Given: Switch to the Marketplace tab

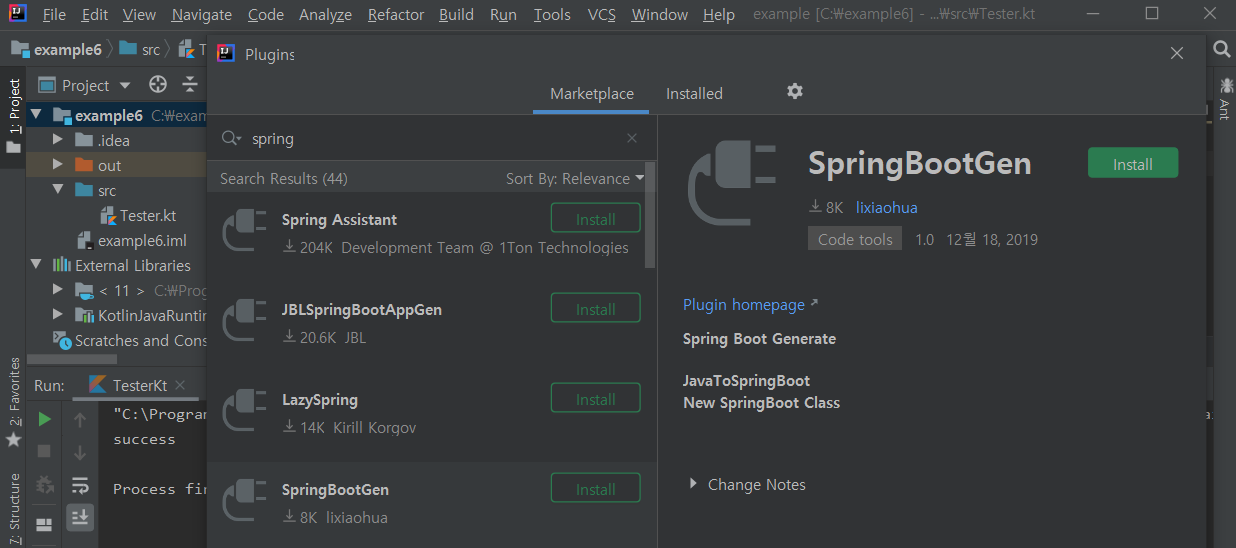Looking at the screenshot, I should click(592, 93).
